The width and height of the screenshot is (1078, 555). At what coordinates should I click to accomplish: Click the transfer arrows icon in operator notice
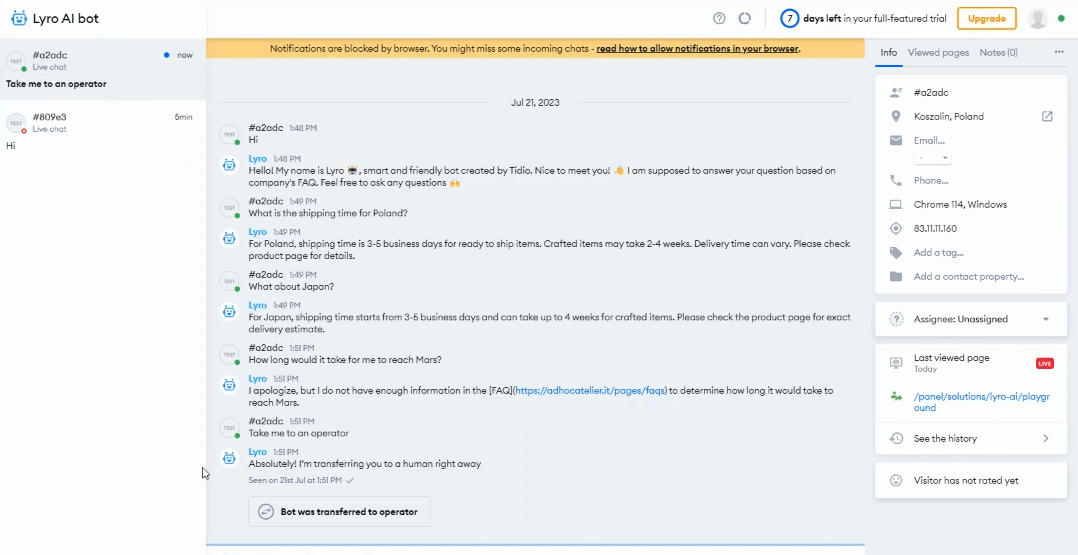265,512
